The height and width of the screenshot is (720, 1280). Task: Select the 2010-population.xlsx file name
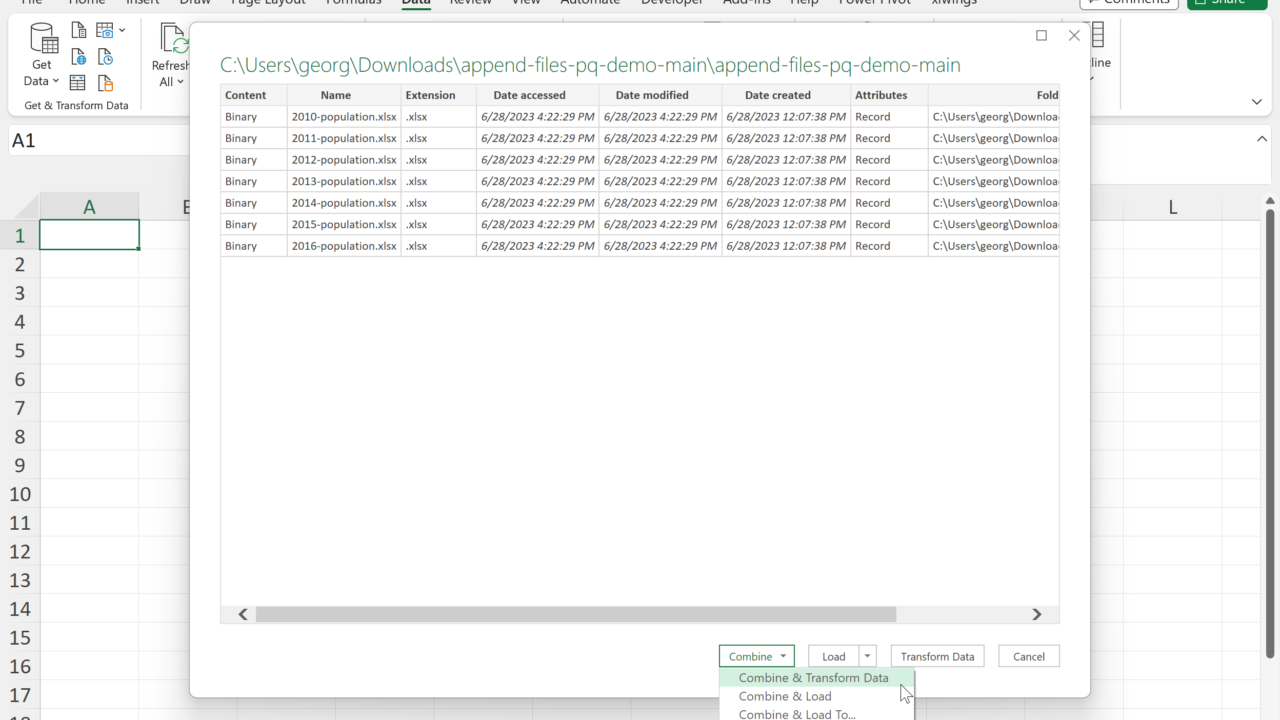[344, 117]
